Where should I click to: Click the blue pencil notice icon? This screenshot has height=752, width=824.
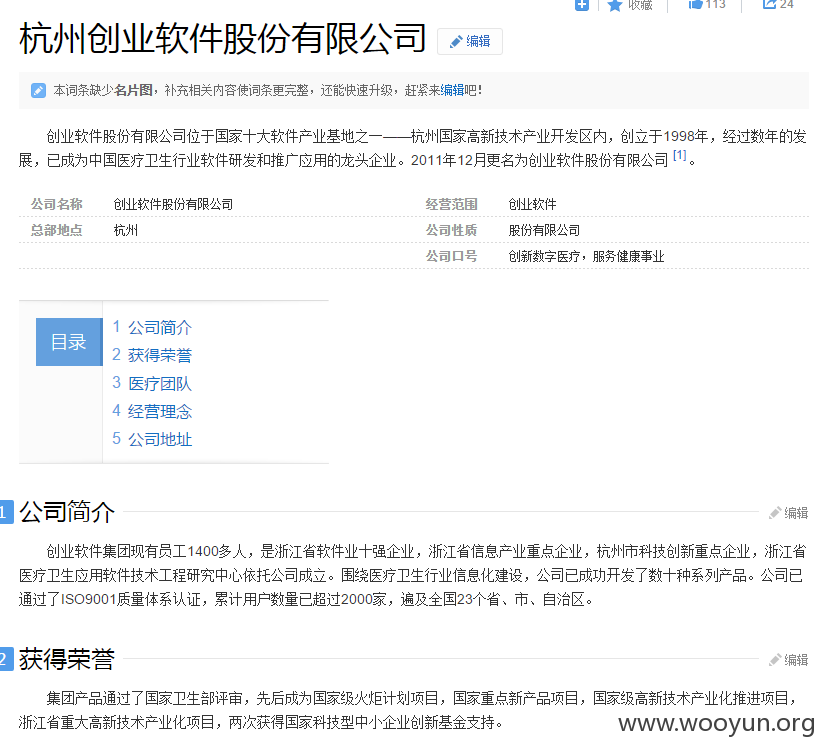click(38, 90)
